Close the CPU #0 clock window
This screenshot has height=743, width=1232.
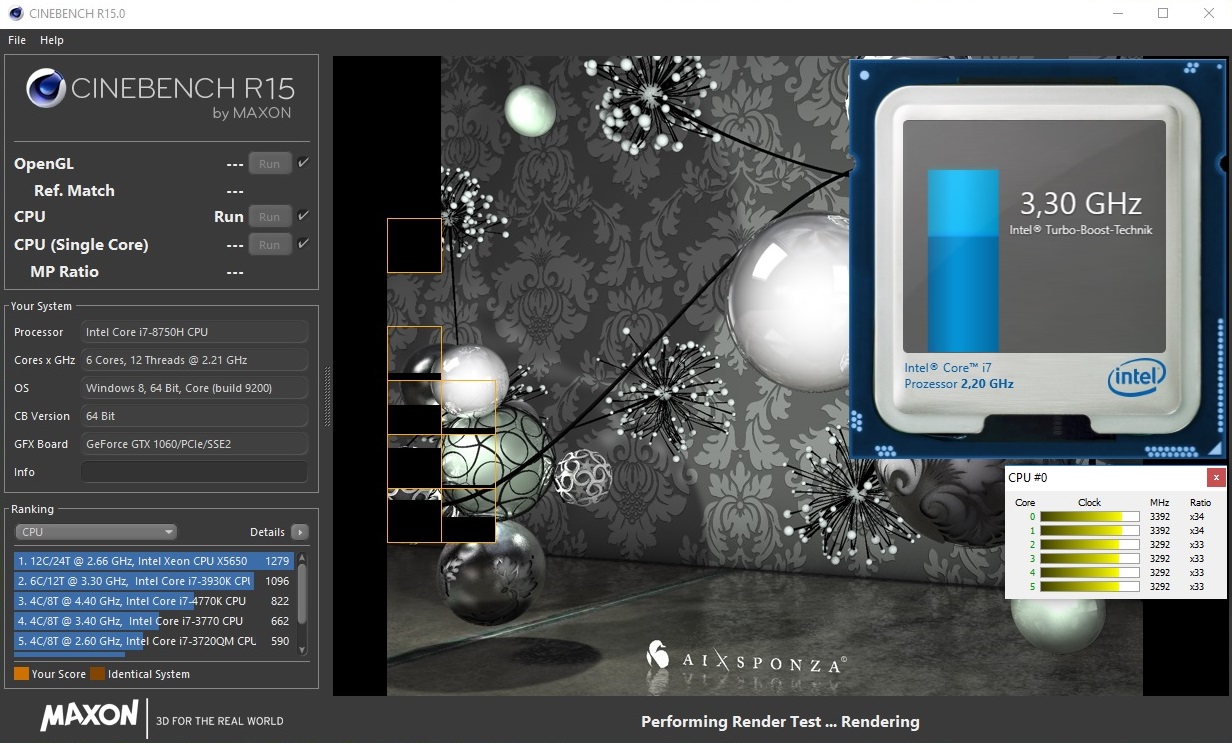coord(1215,478)
